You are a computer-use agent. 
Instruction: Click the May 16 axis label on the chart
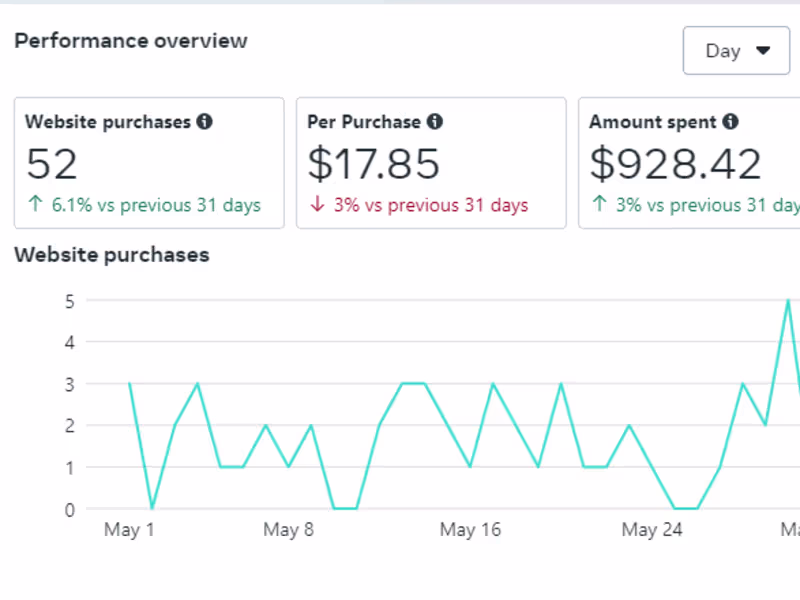click(x=470, y=529)
